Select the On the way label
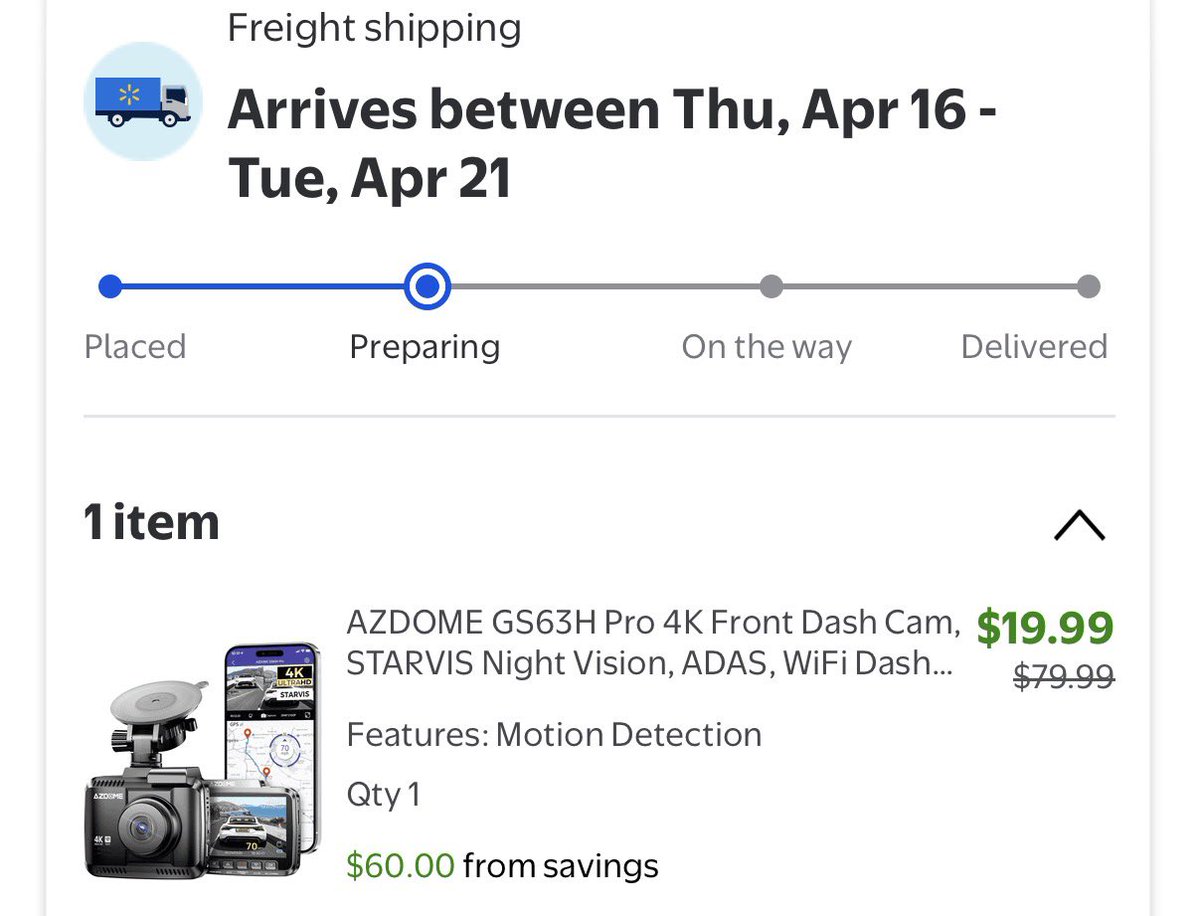 [x=766, y=347]
